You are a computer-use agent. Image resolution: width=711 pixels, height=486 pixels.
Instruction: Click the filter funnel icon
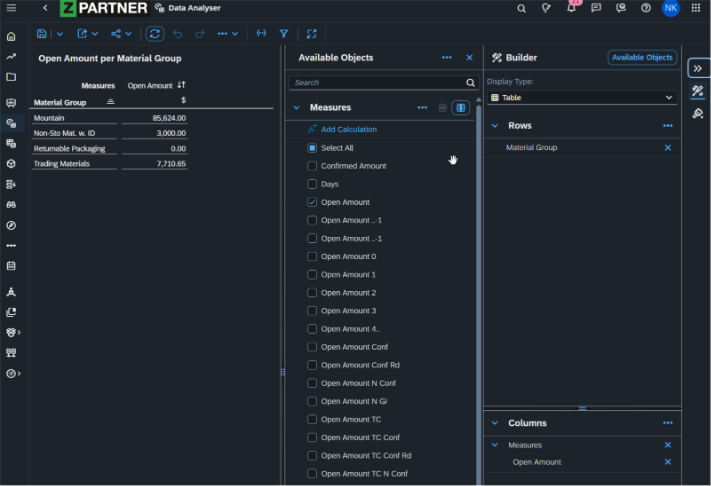coord(284,33)
